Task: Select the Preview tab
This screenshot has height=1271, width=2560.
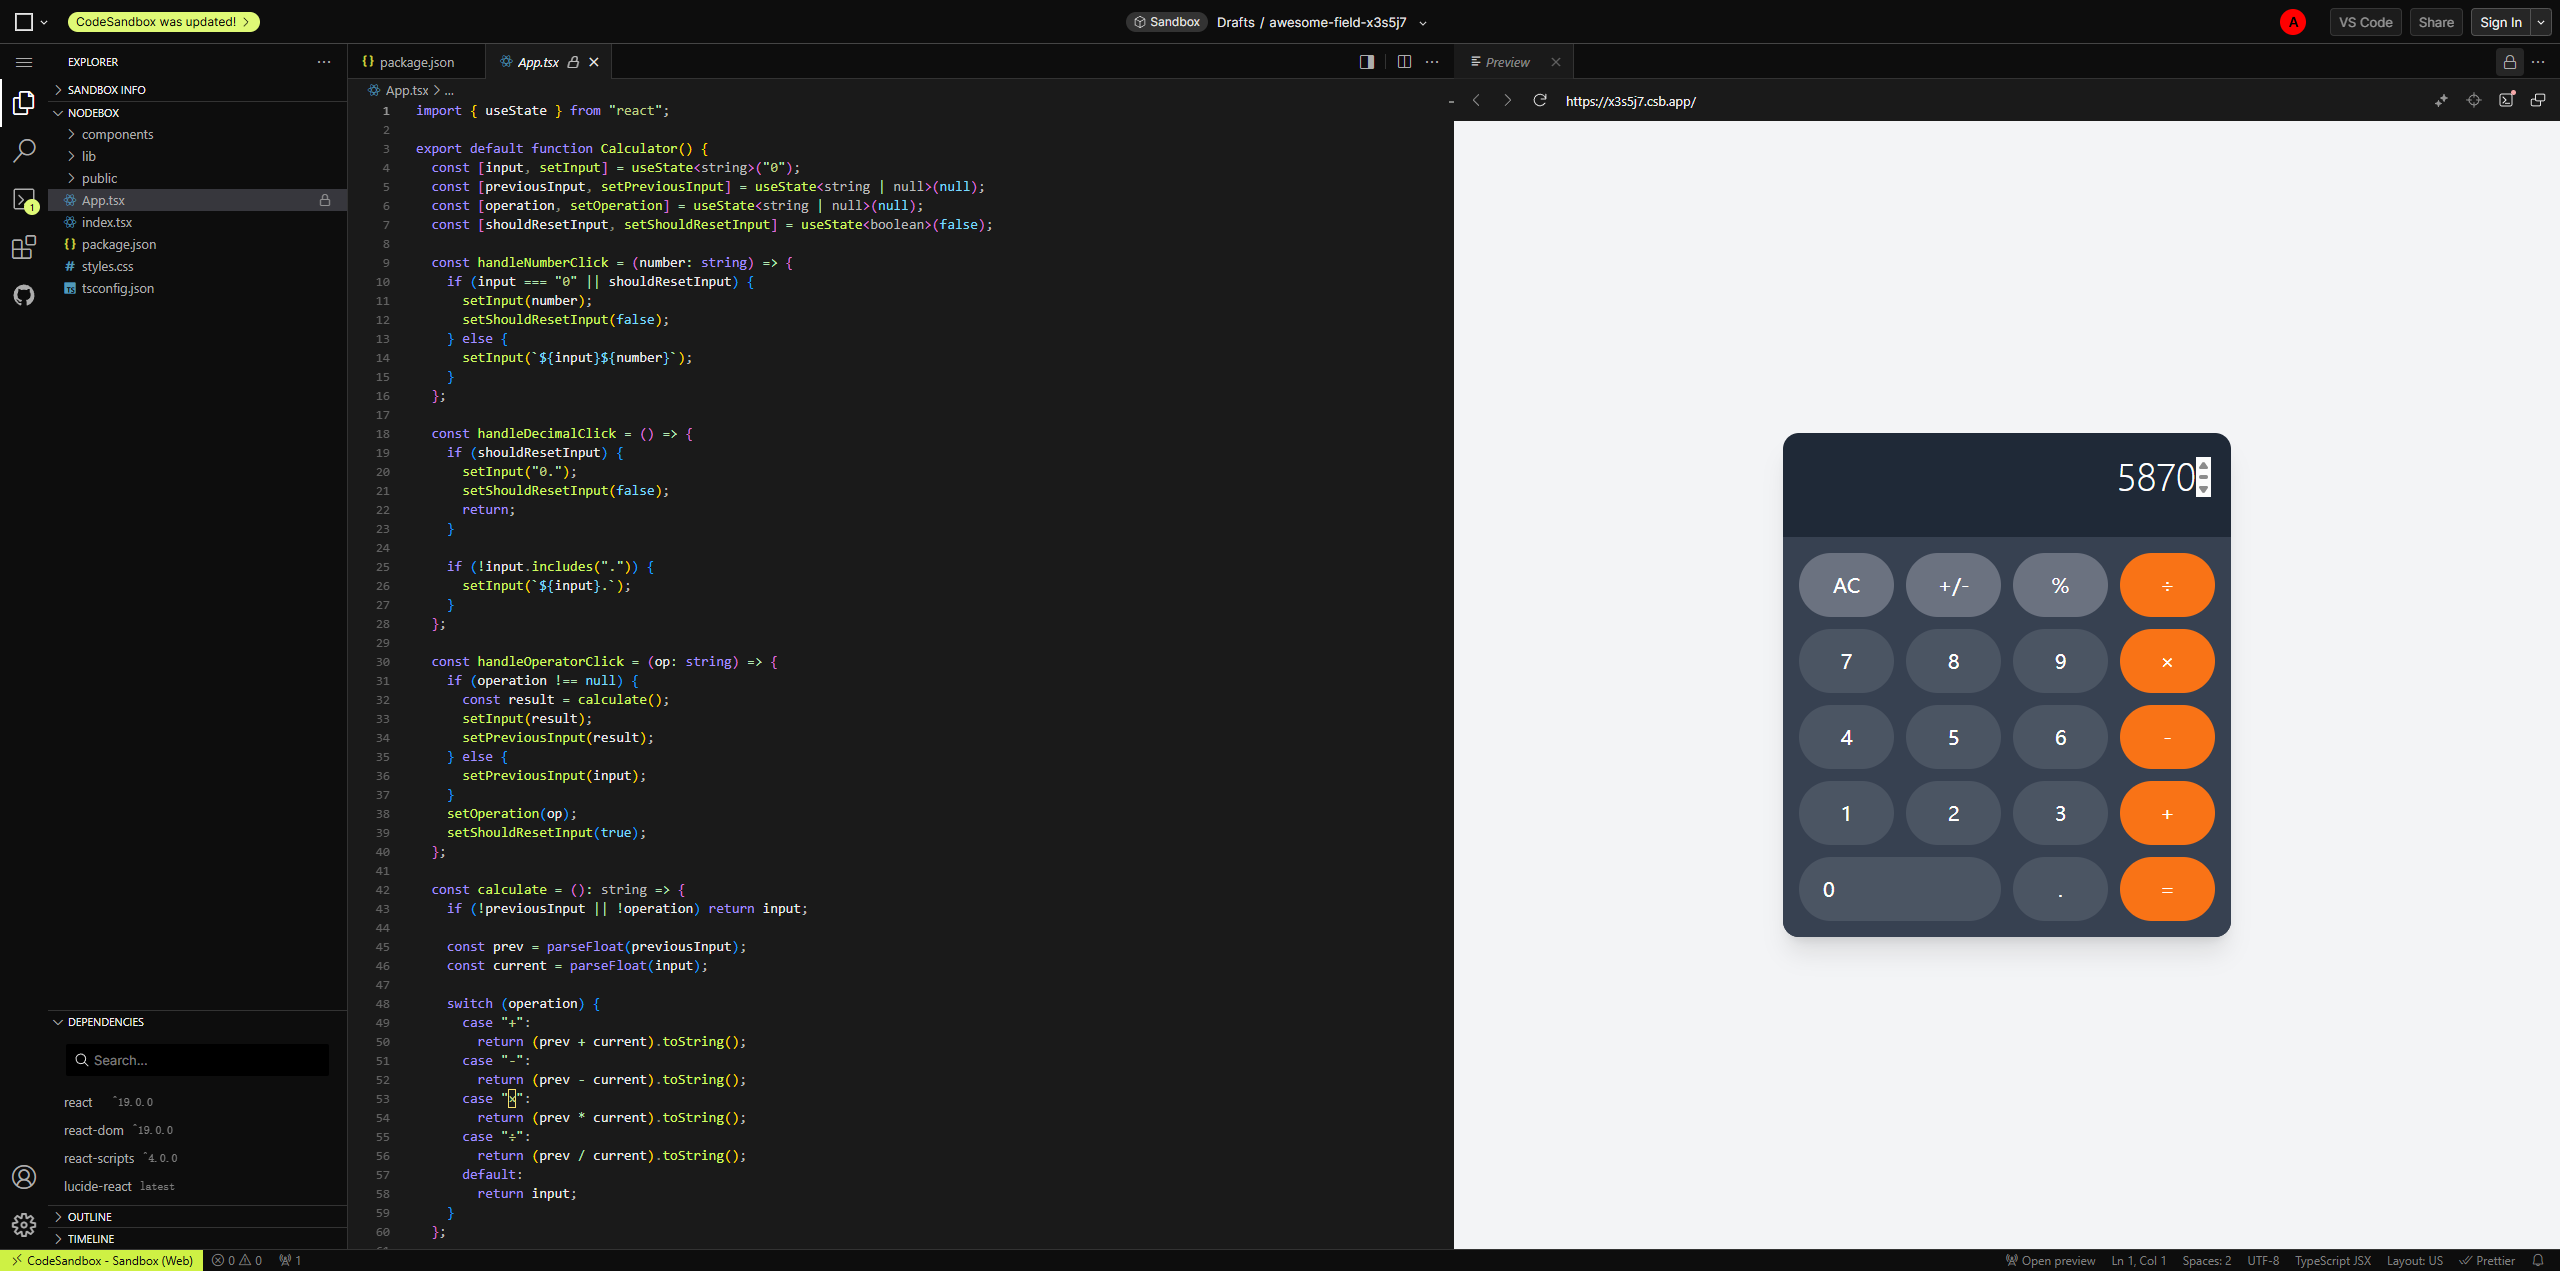Action: [1506, 62]
